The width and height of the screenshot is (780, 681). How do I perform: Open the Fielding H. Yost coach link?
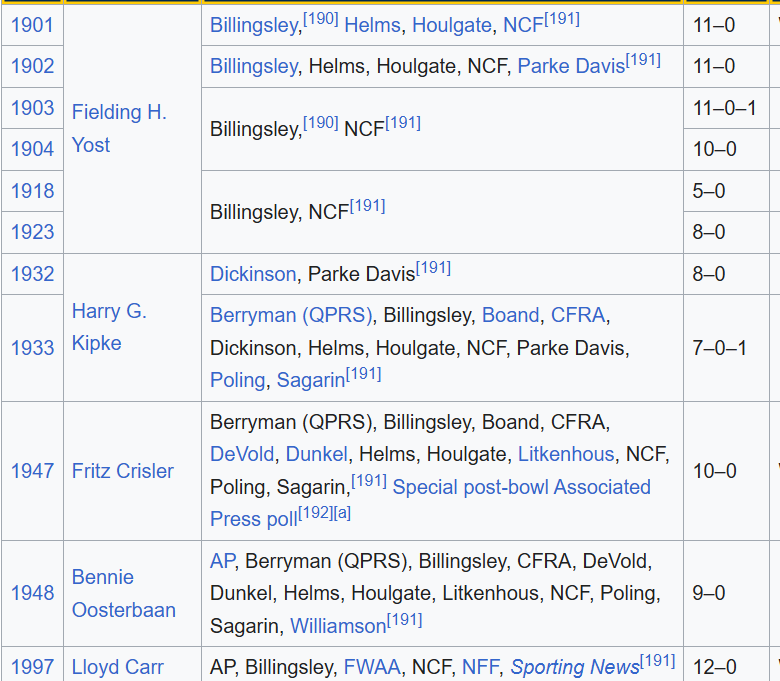coord(119,128)
